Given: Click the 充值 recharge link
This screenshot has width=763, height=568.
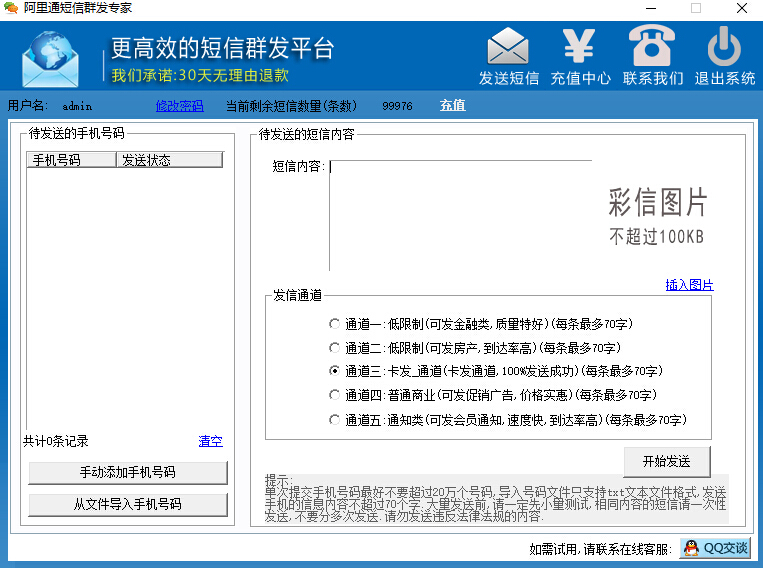Looking at the screenshot, I should (452, 105).
